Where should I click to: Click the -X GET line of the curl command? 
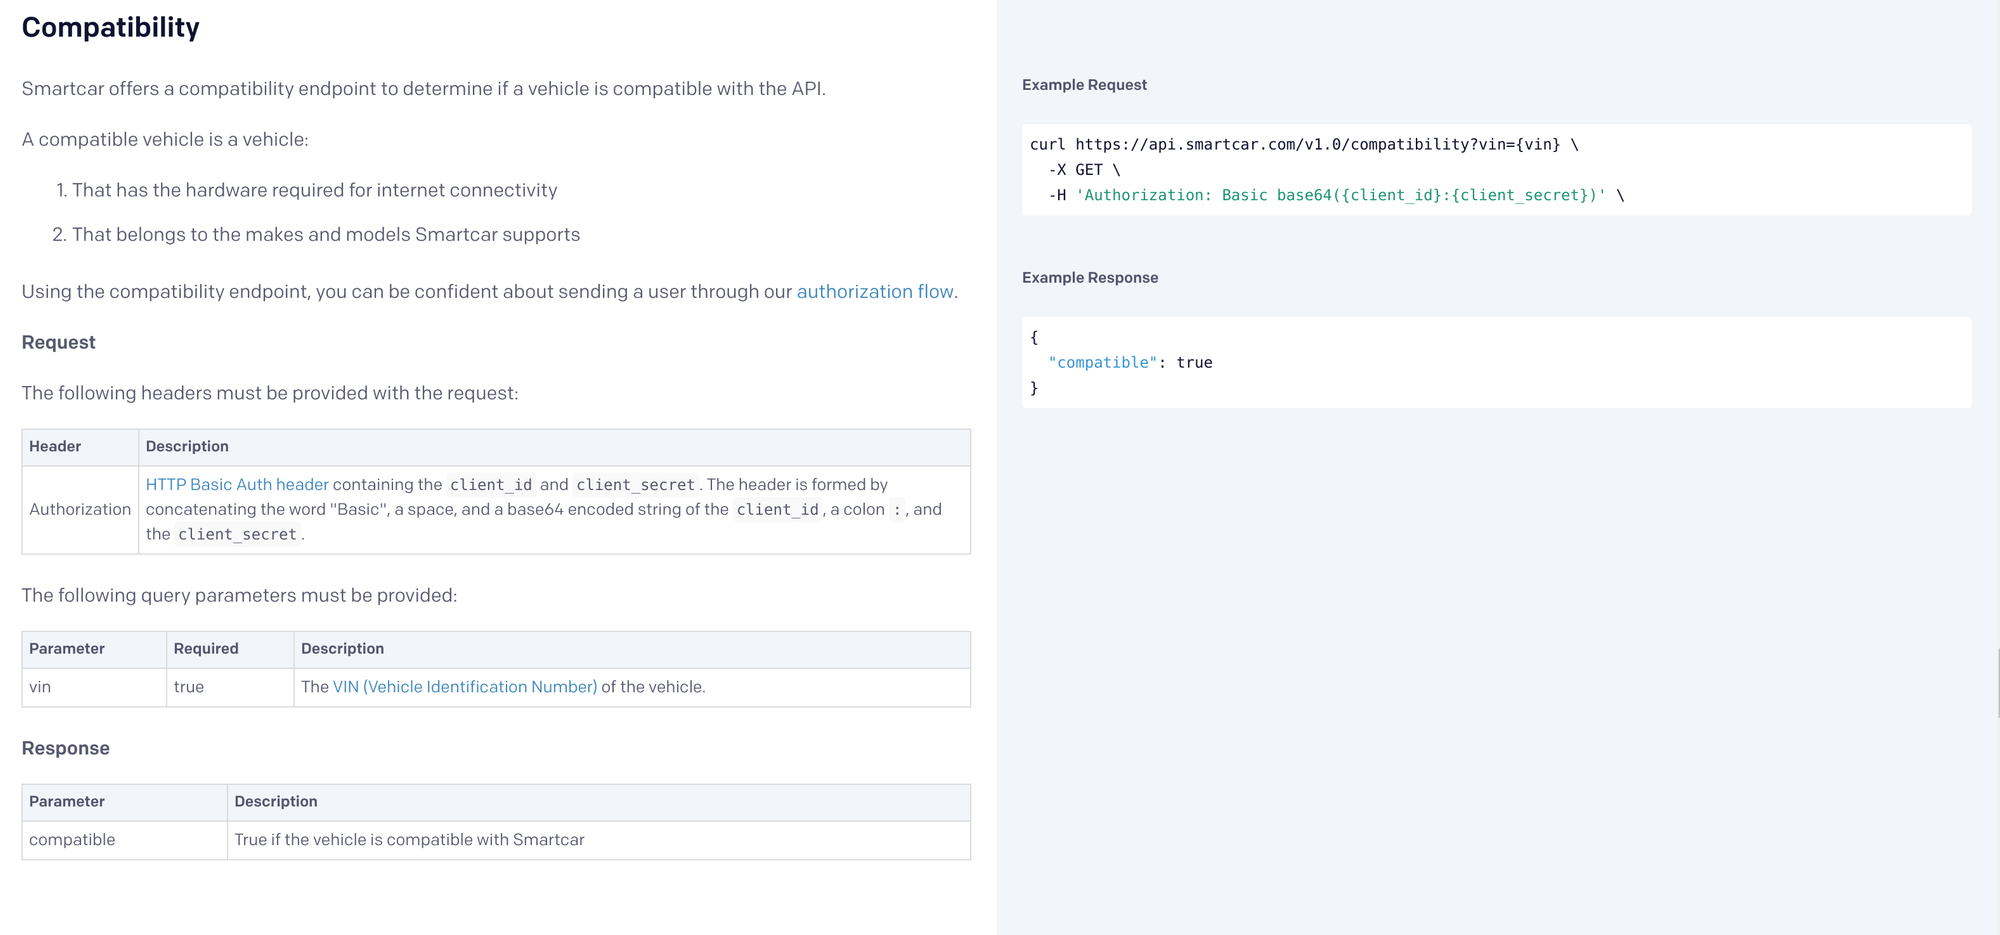coord(1084,170)
